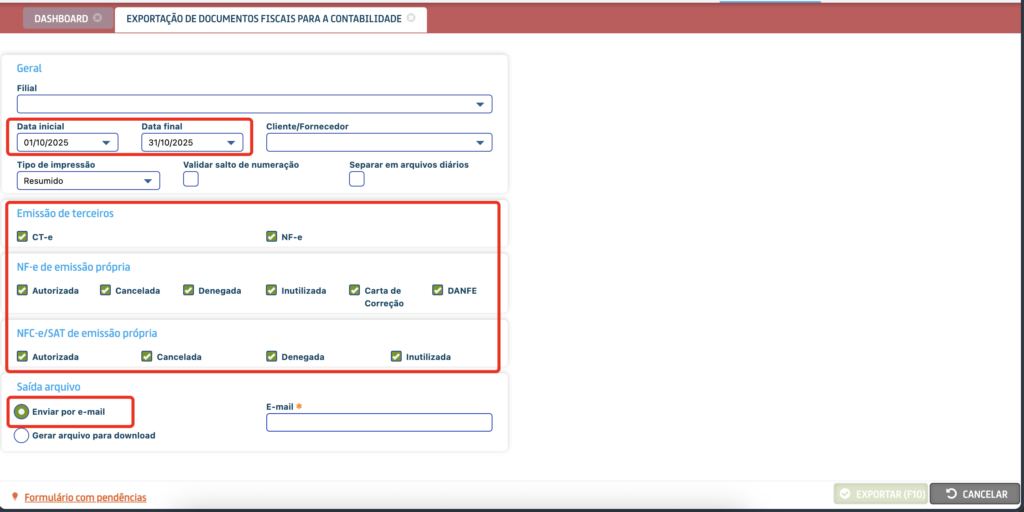Screen dimensions: 1024x512
Task: Toggle the Carta de Correção checkbox
Action: click(355, 290)
